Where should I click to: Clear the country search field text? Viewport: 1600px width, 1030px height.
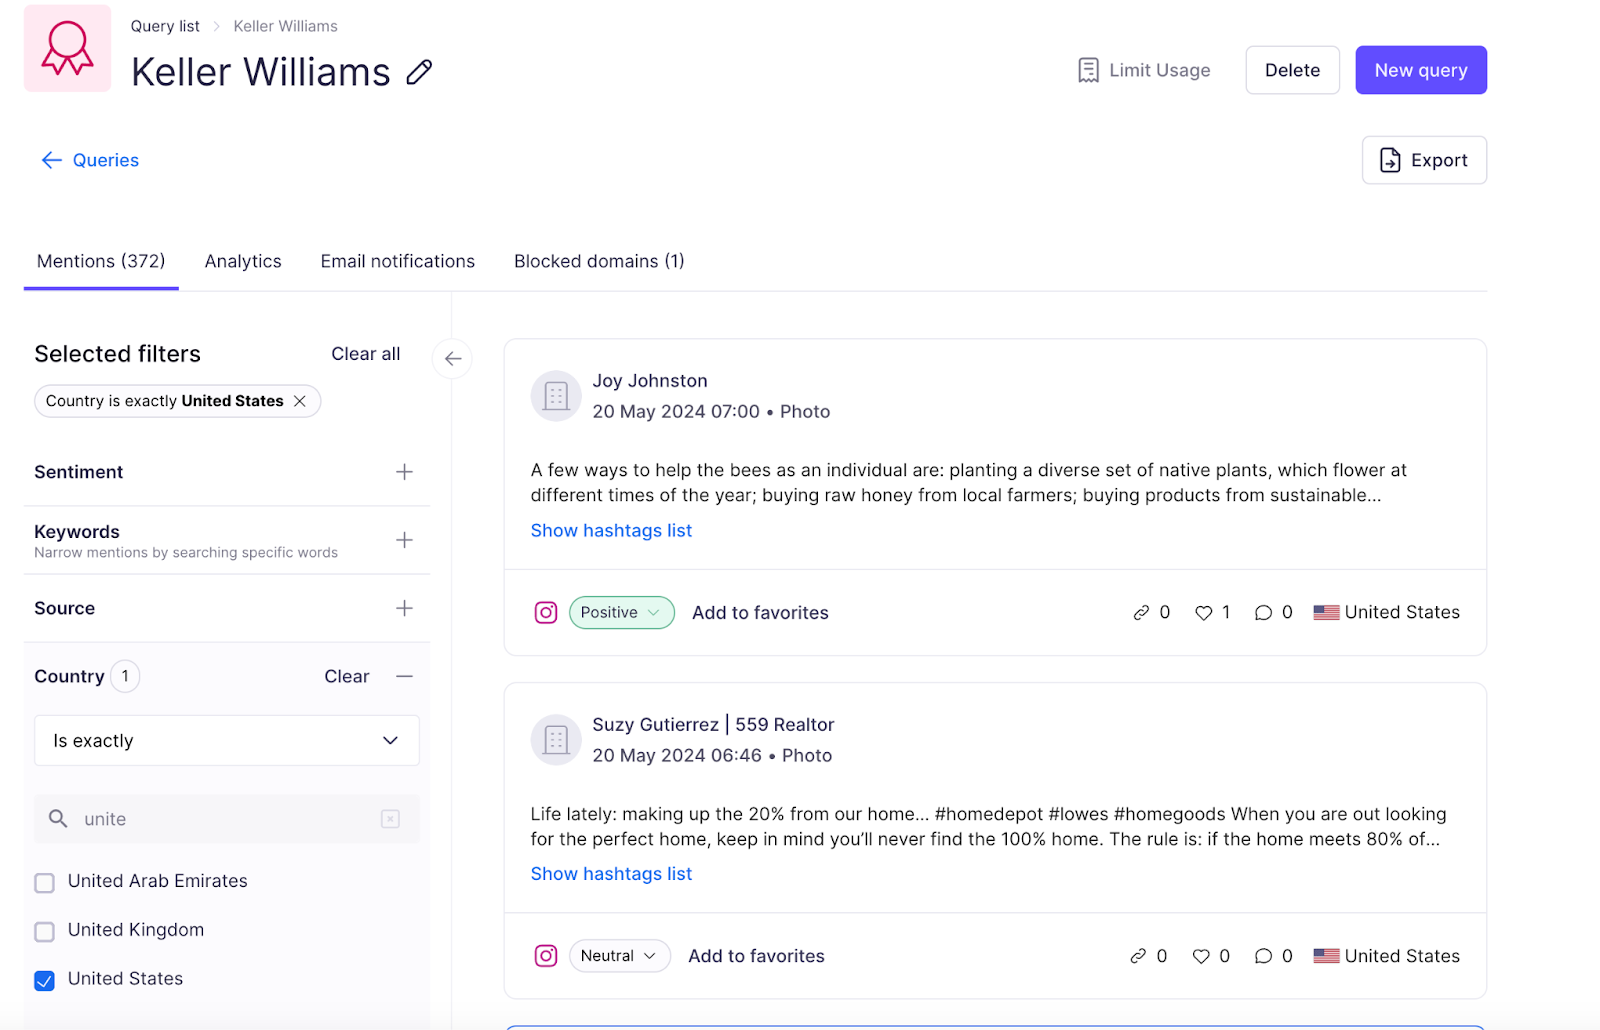[x=390, y=819]
